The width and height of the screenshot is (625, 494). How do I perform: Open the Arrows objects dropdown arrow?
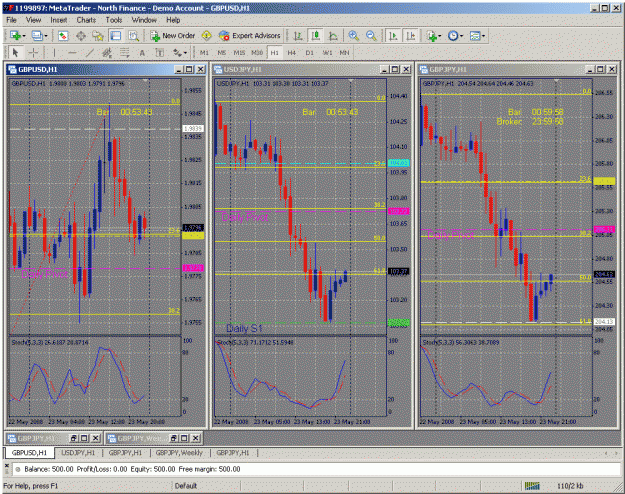pos(185,53)
